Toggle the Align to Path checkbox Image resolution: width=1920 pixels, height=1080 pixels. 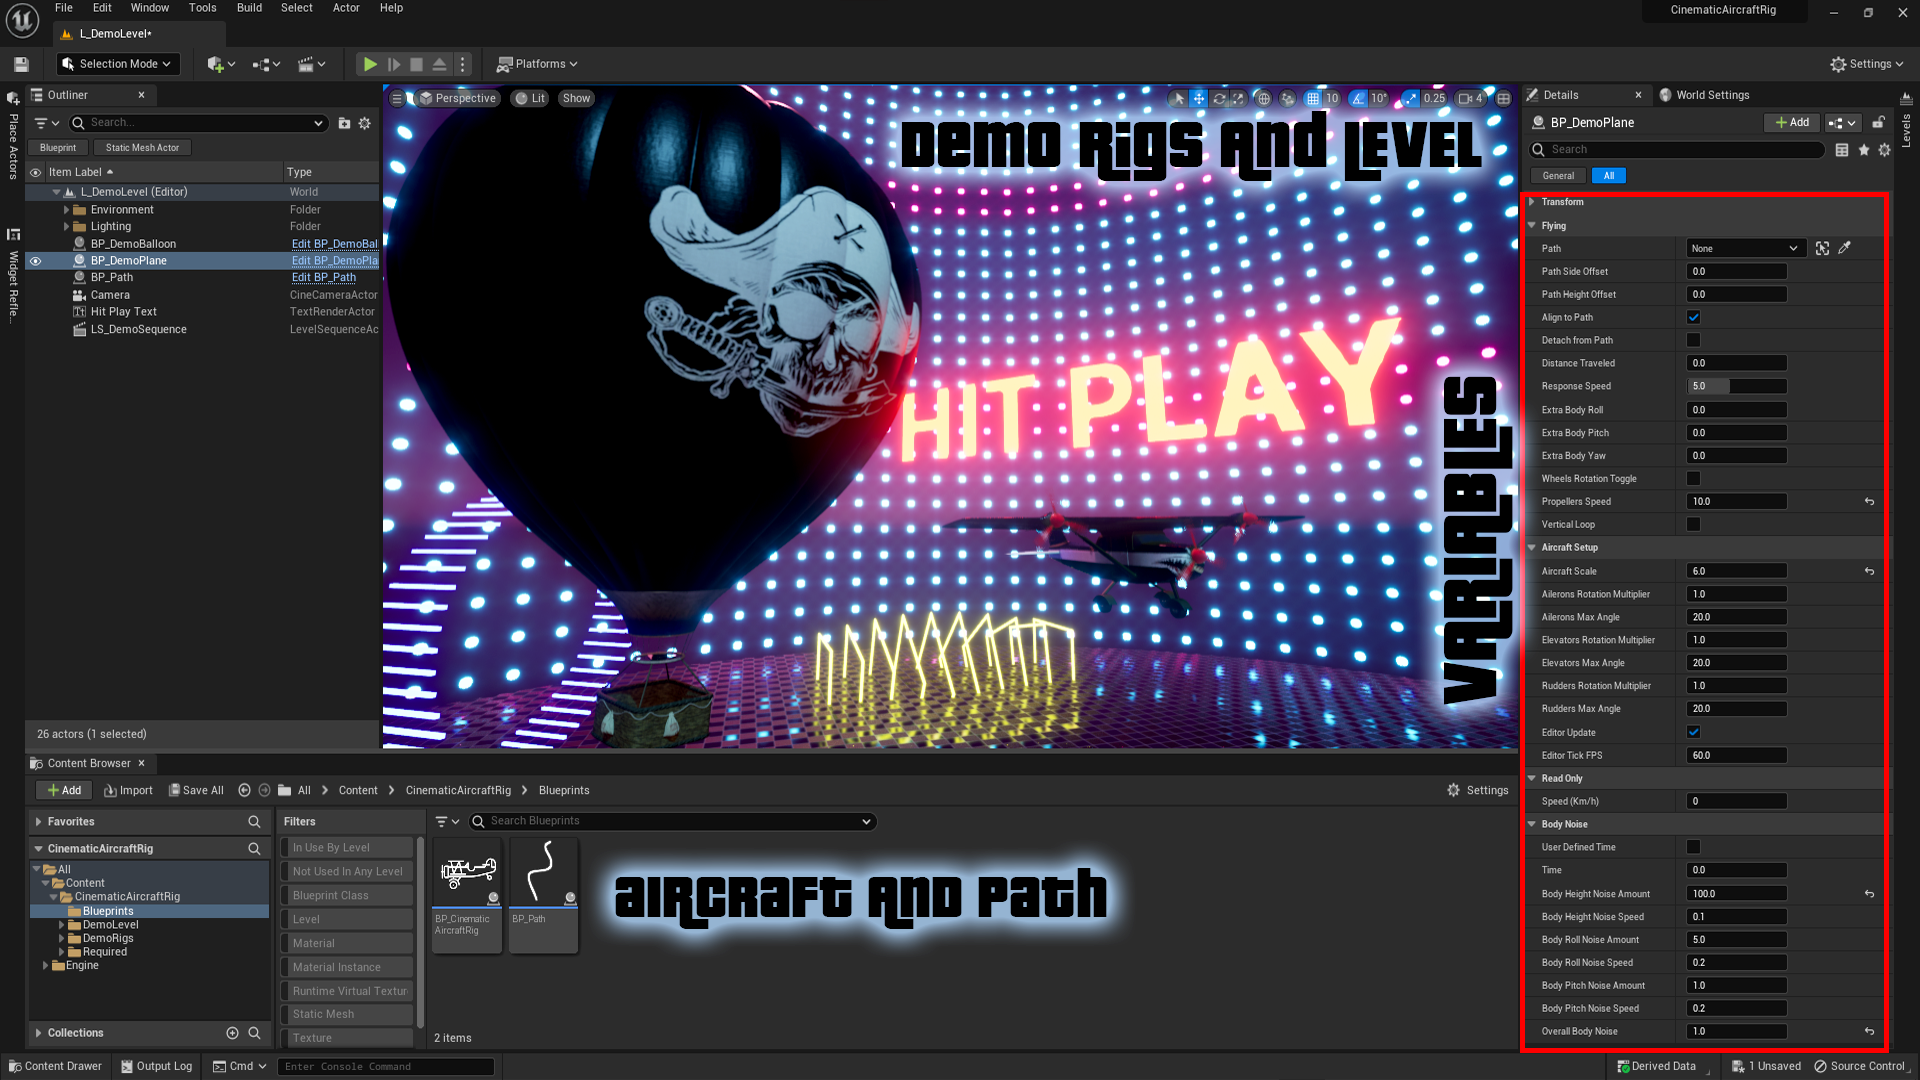click(x=1693, y=317)
